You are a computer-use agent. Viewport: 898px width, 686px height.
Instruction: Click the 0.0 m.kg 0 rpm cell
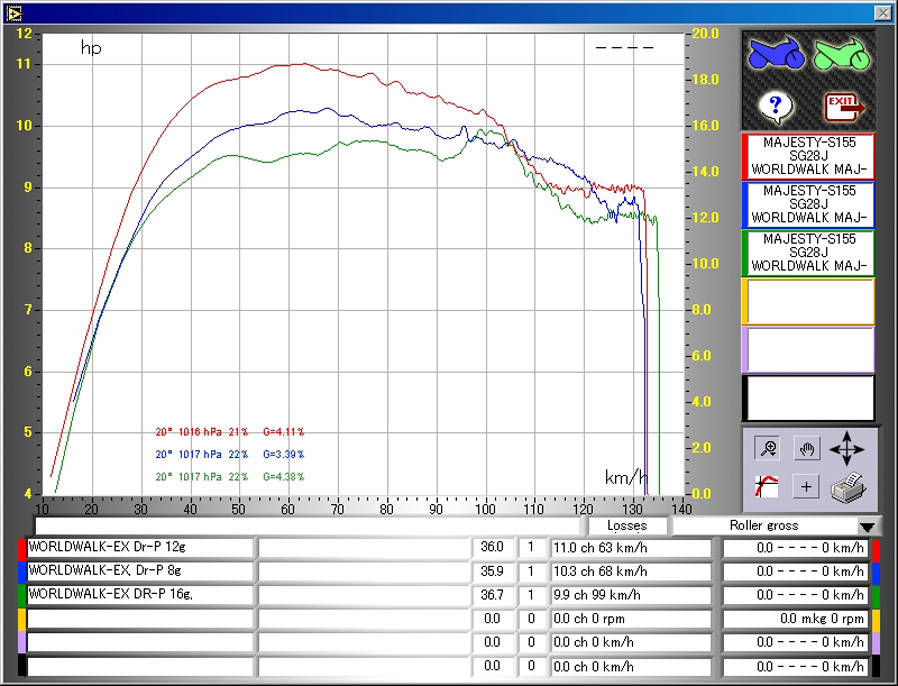pos(795,619)
